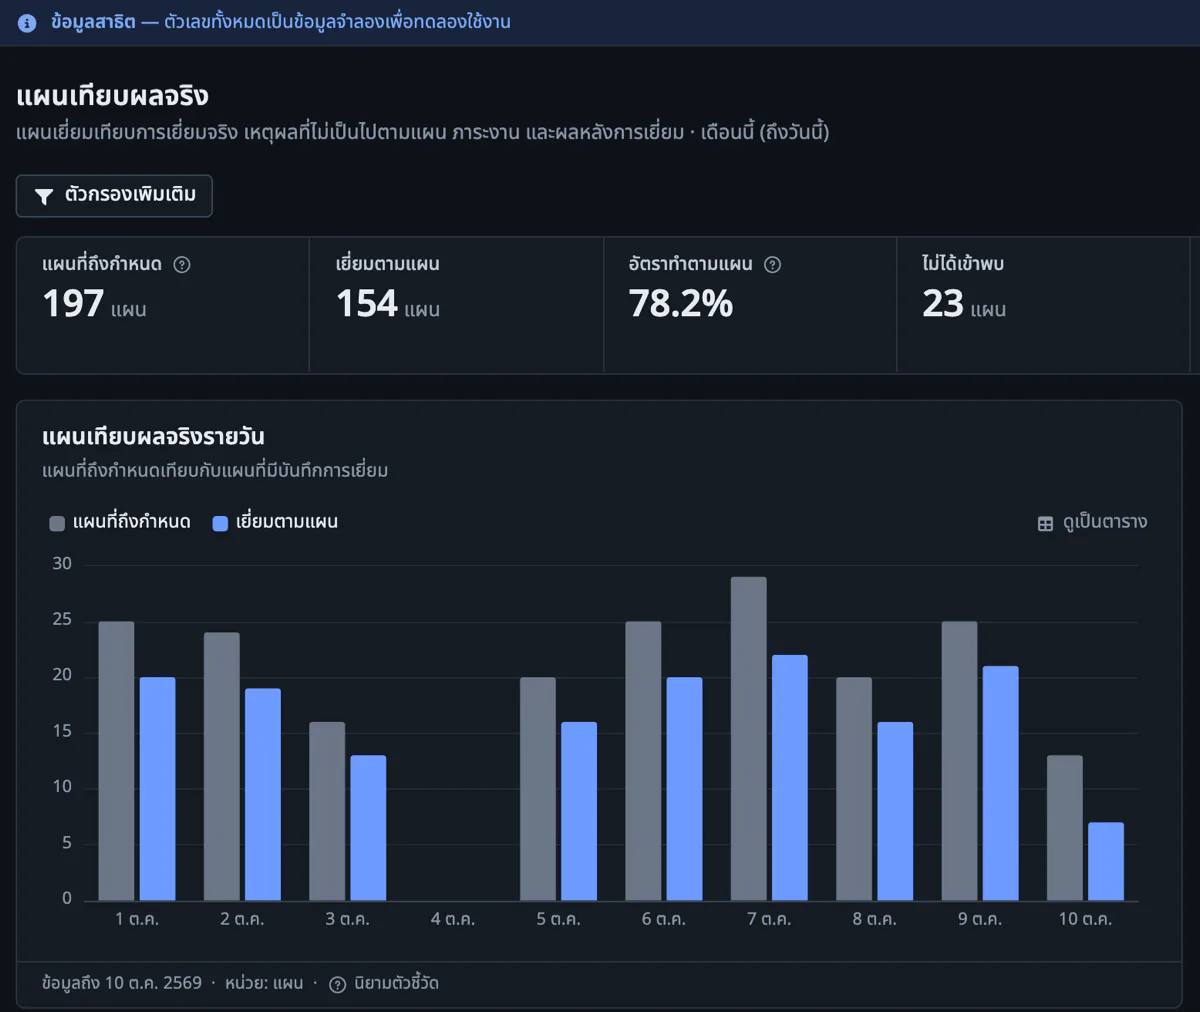The width and height of the screenshot is (1200, 1012).
Task: Click the 23 แผน value
Action: tap(964, 304)
